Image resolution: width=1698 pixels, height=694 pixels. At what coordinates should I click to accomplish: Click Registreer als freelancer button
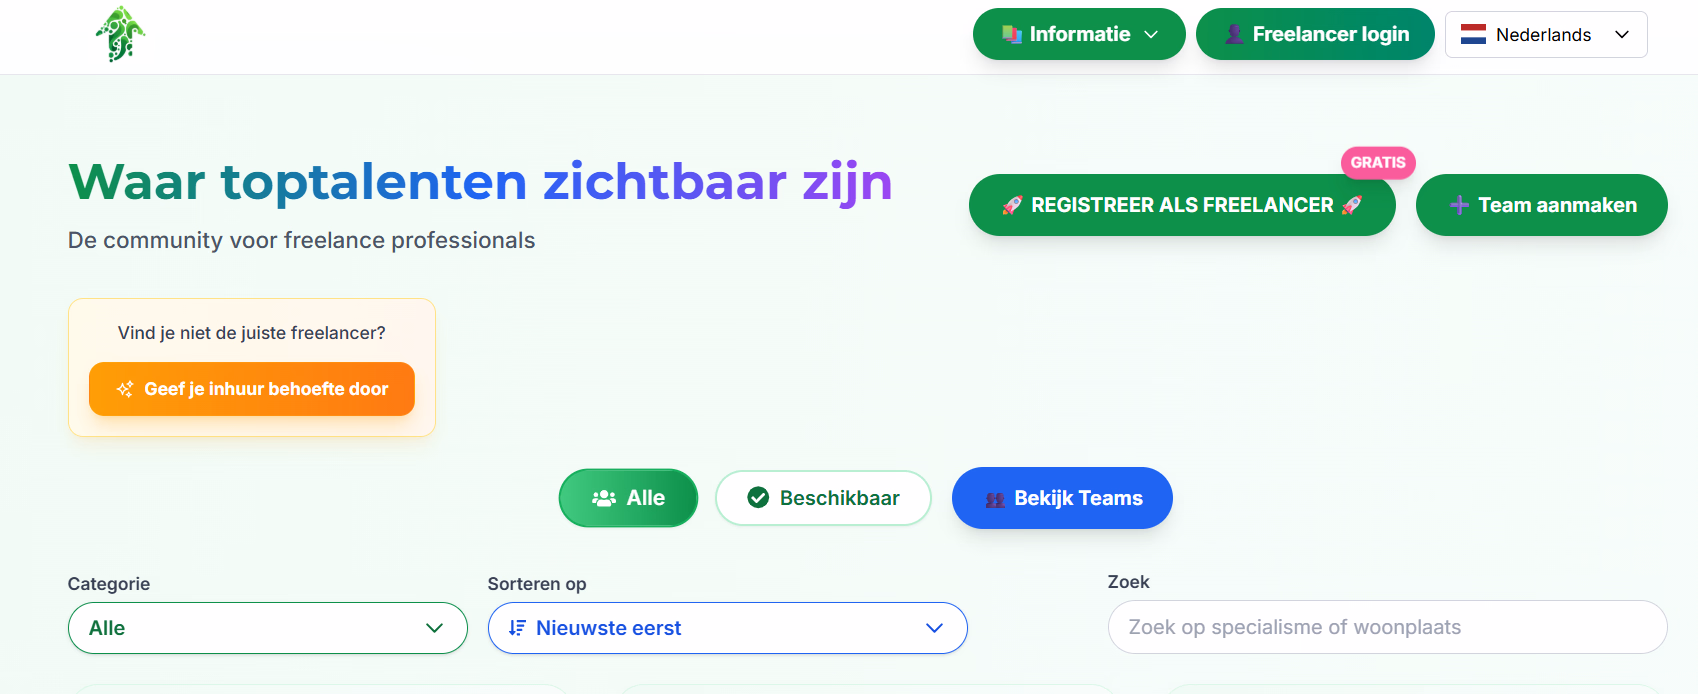1181,205
